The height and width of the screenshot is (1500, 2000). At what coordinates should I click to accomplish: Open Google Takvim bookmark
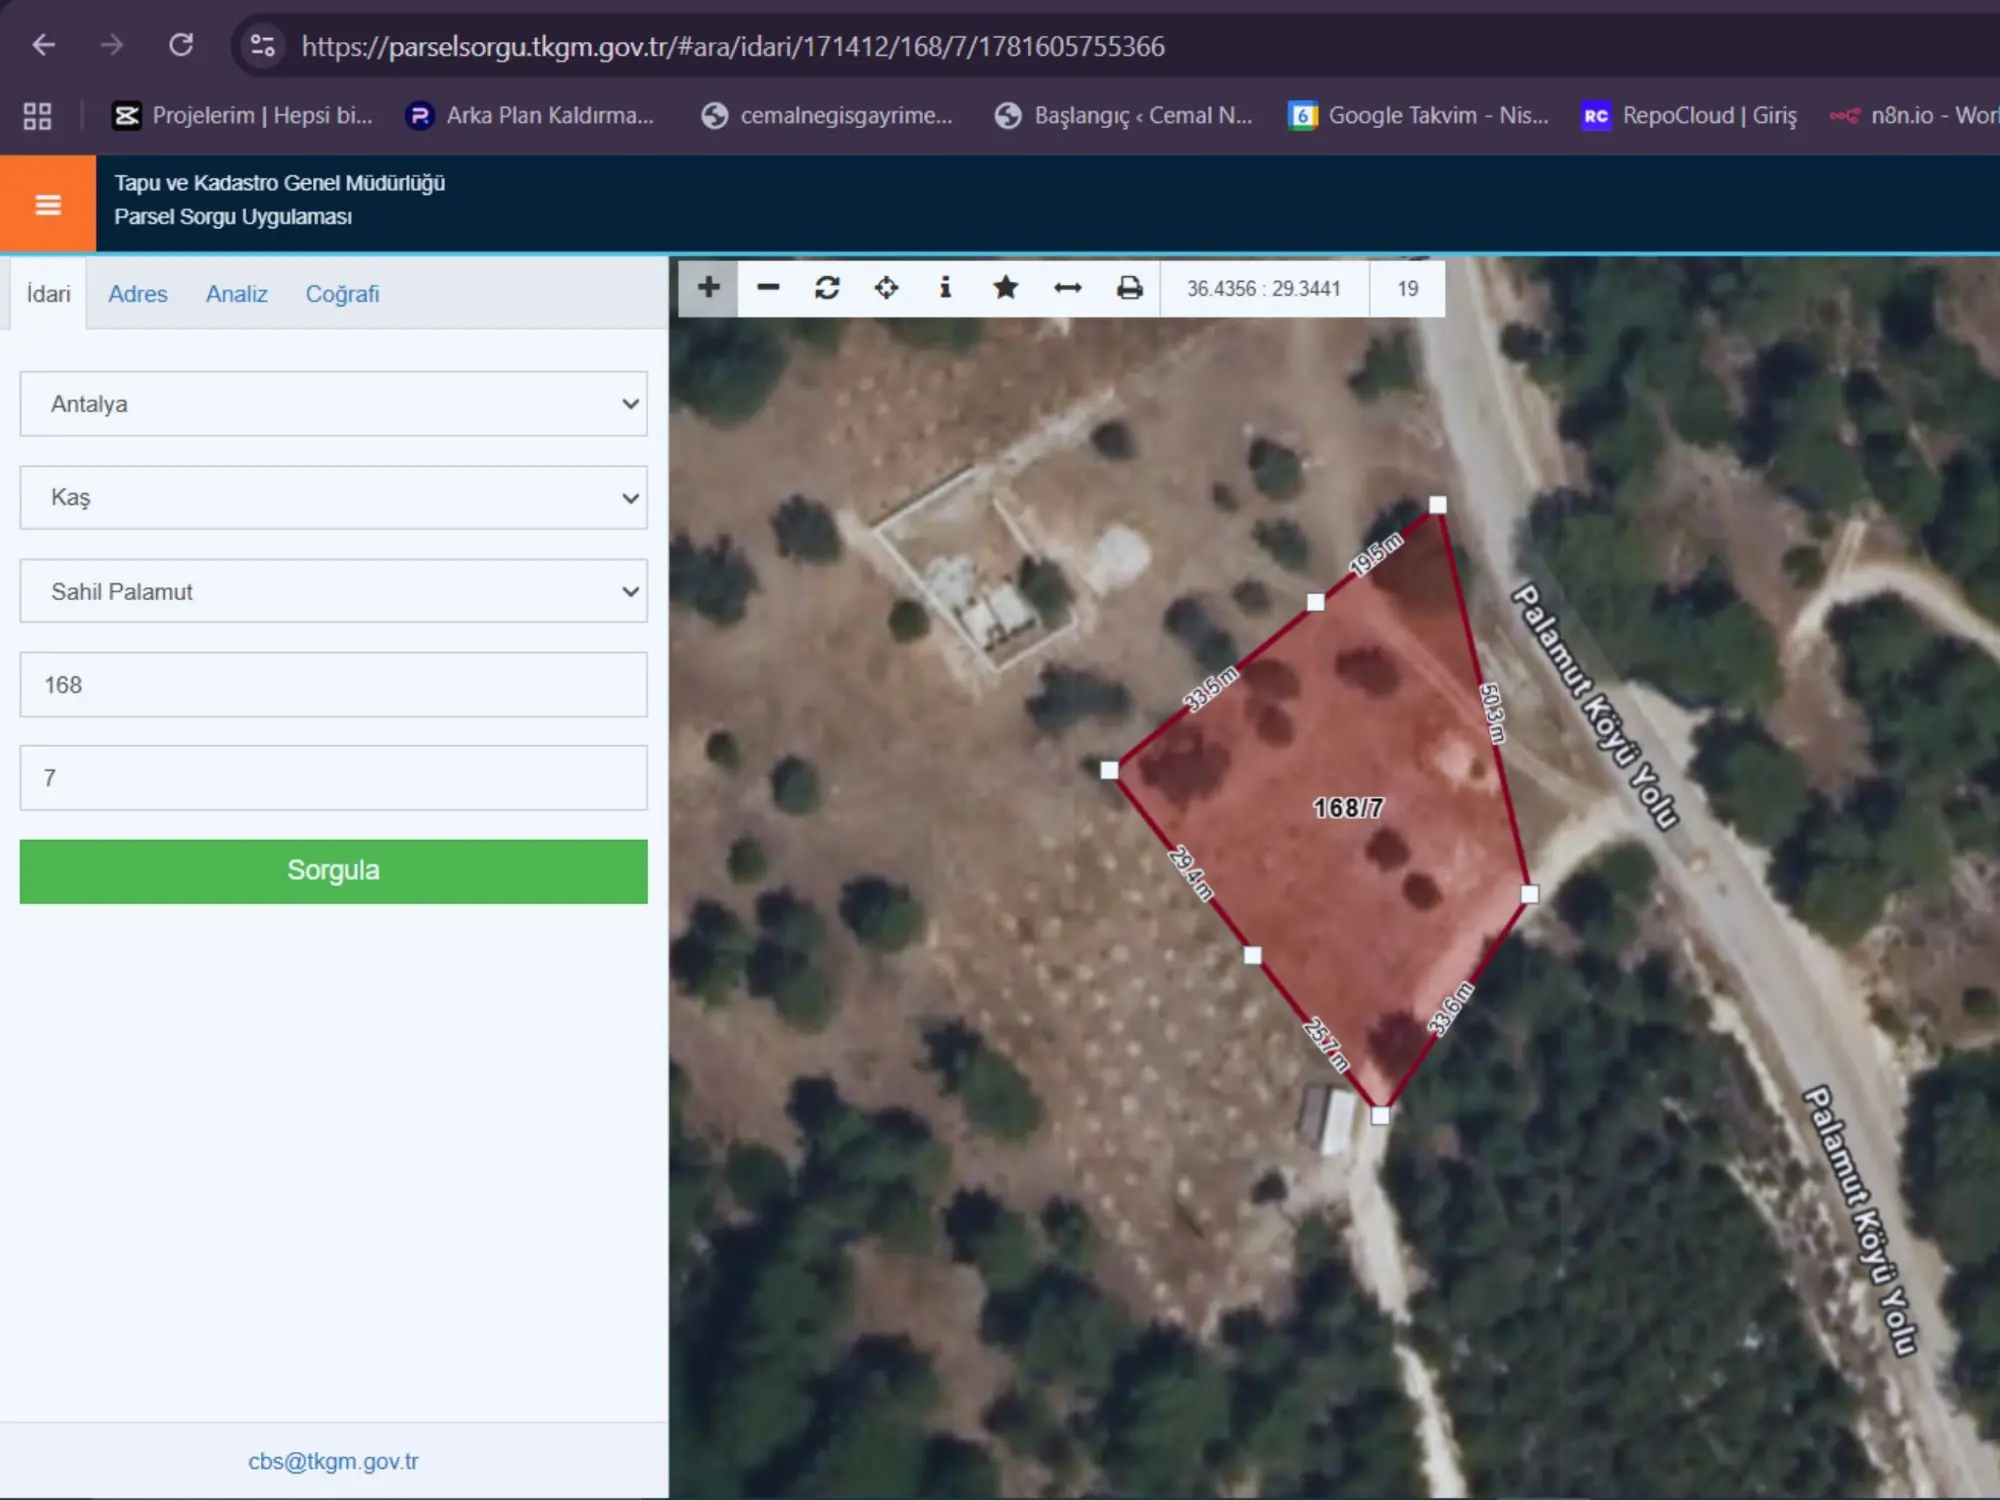tap(1418, 116)
